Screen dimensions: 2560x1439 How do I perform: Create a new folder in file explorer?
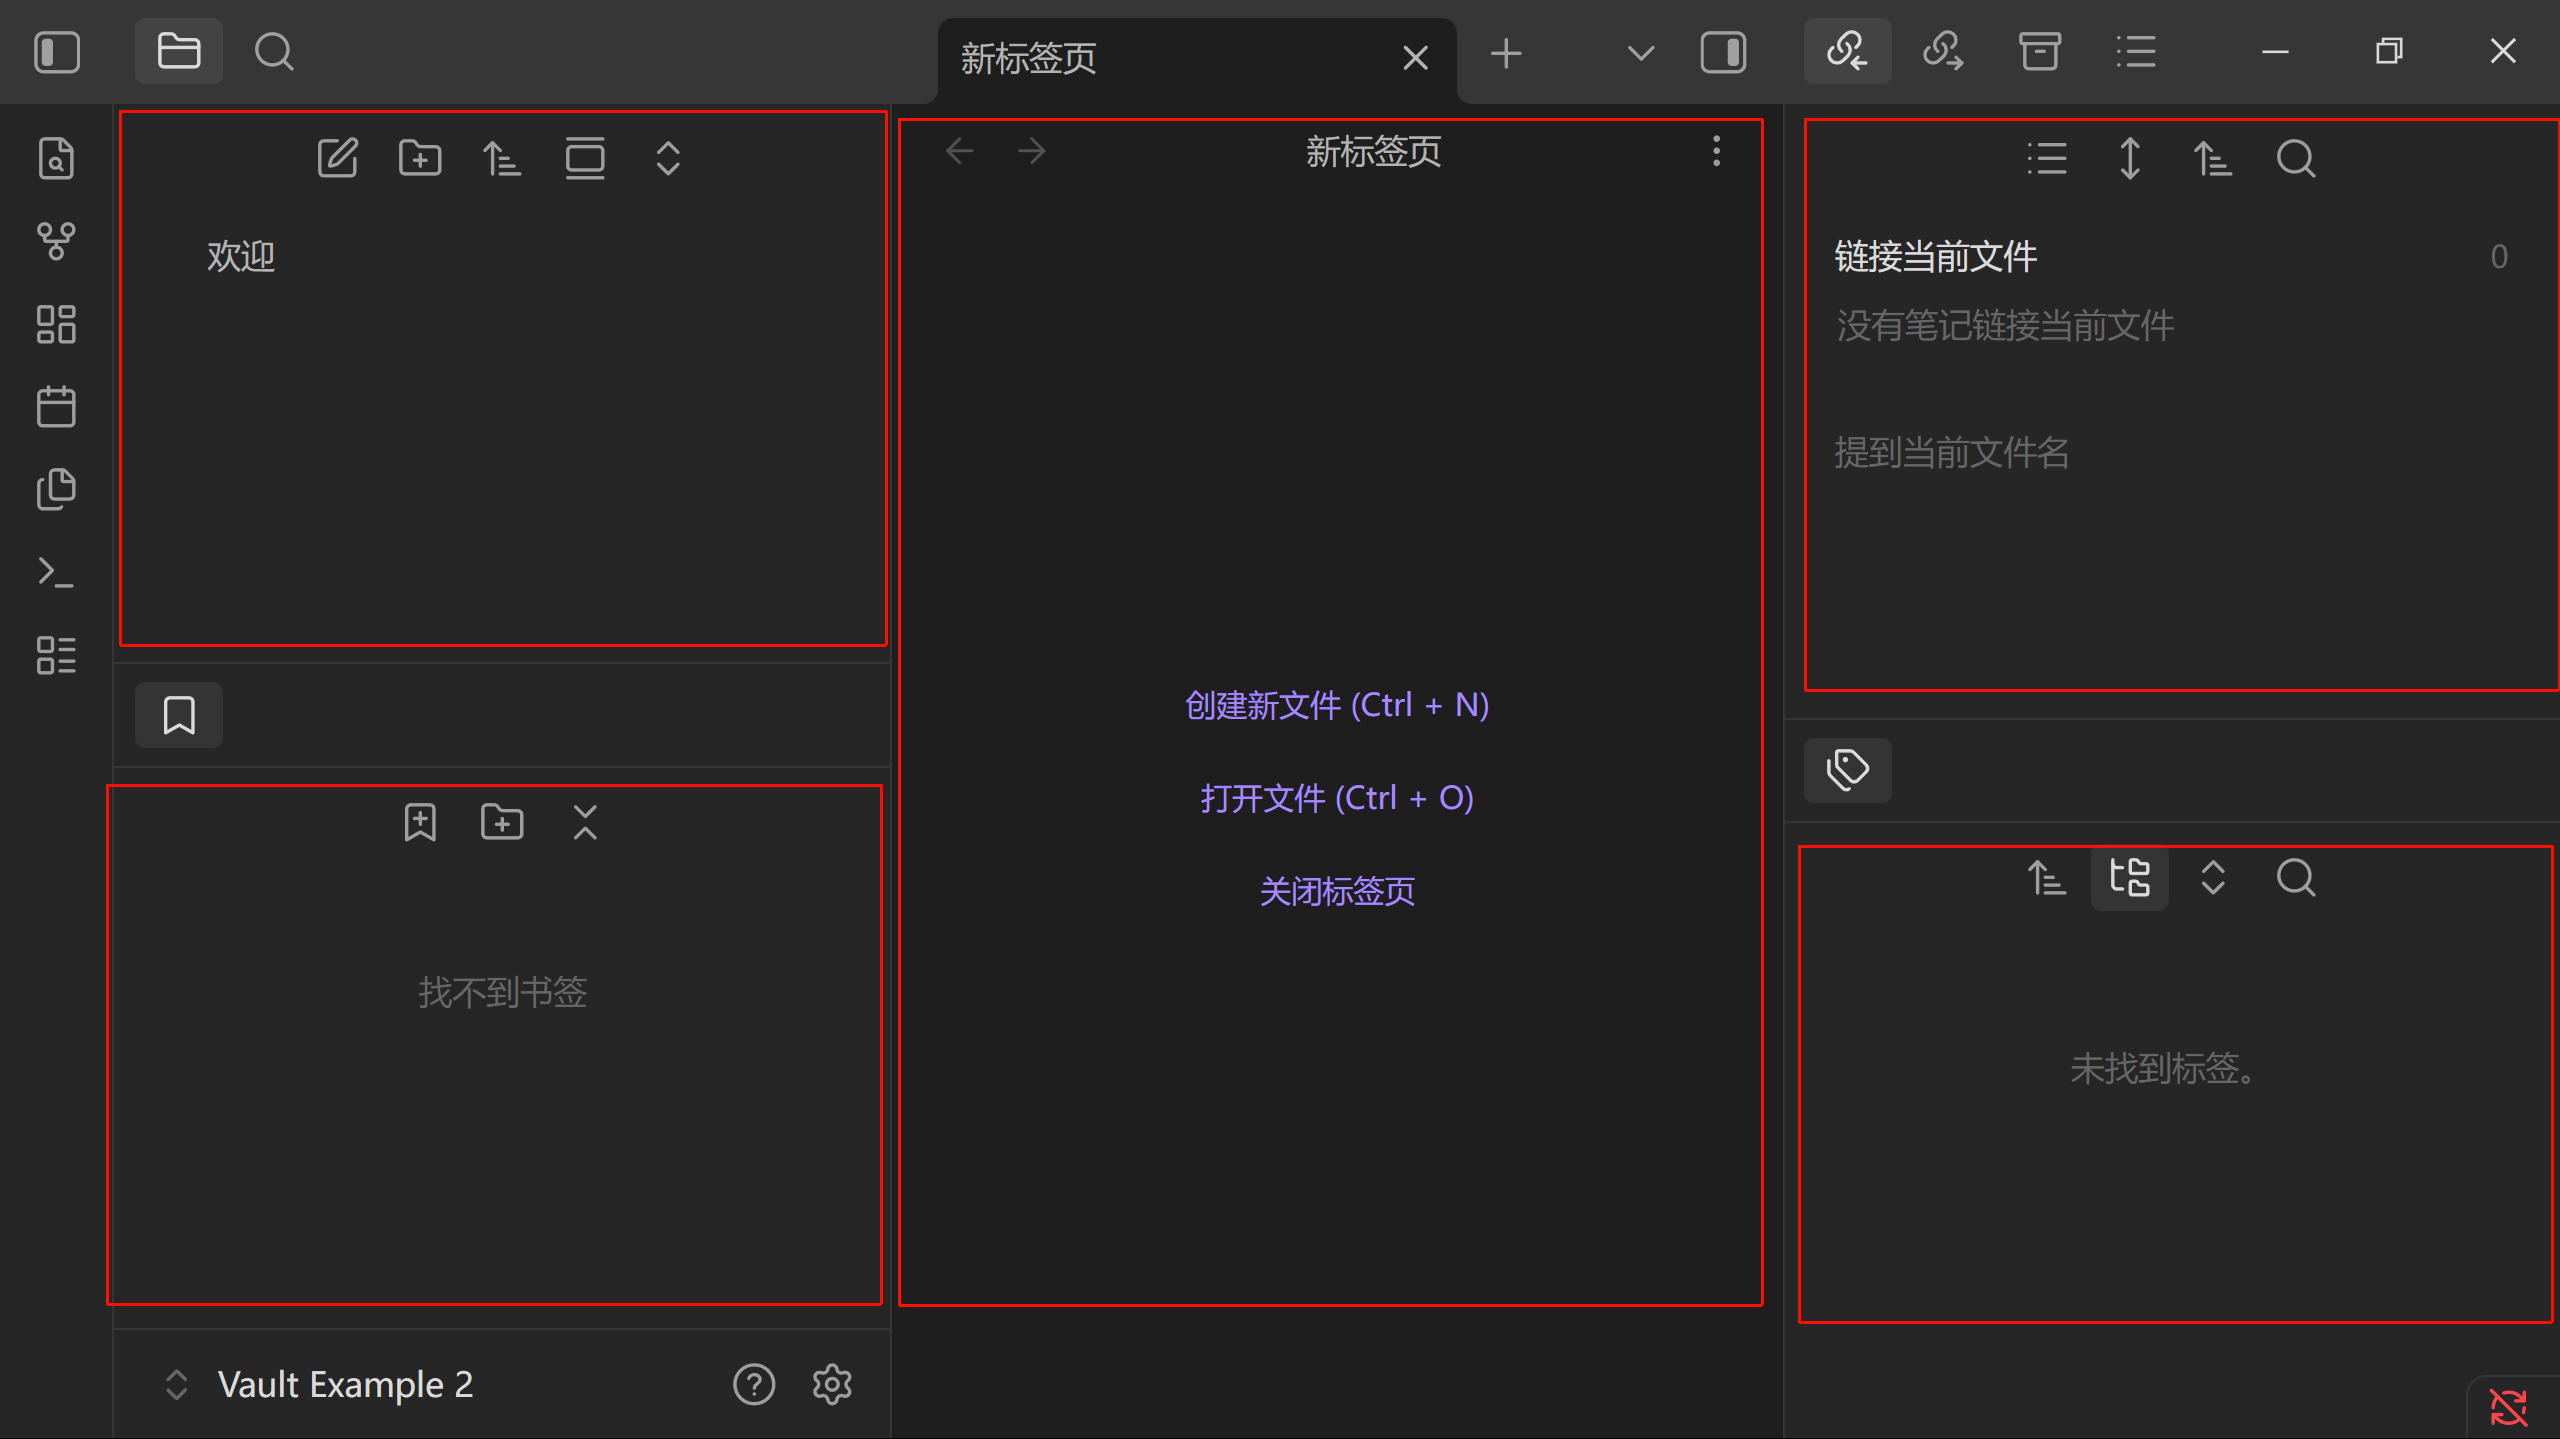(x=420, y=158)
